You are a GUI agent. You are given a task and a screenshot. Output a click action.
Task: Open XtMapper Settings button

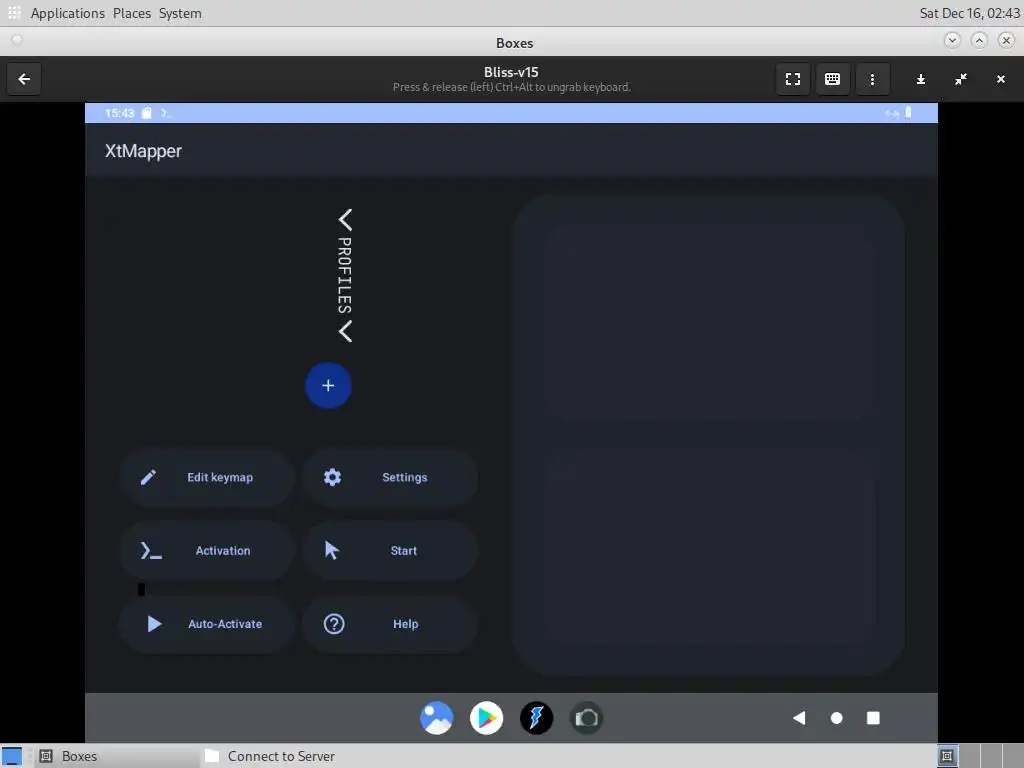point(390,477)
